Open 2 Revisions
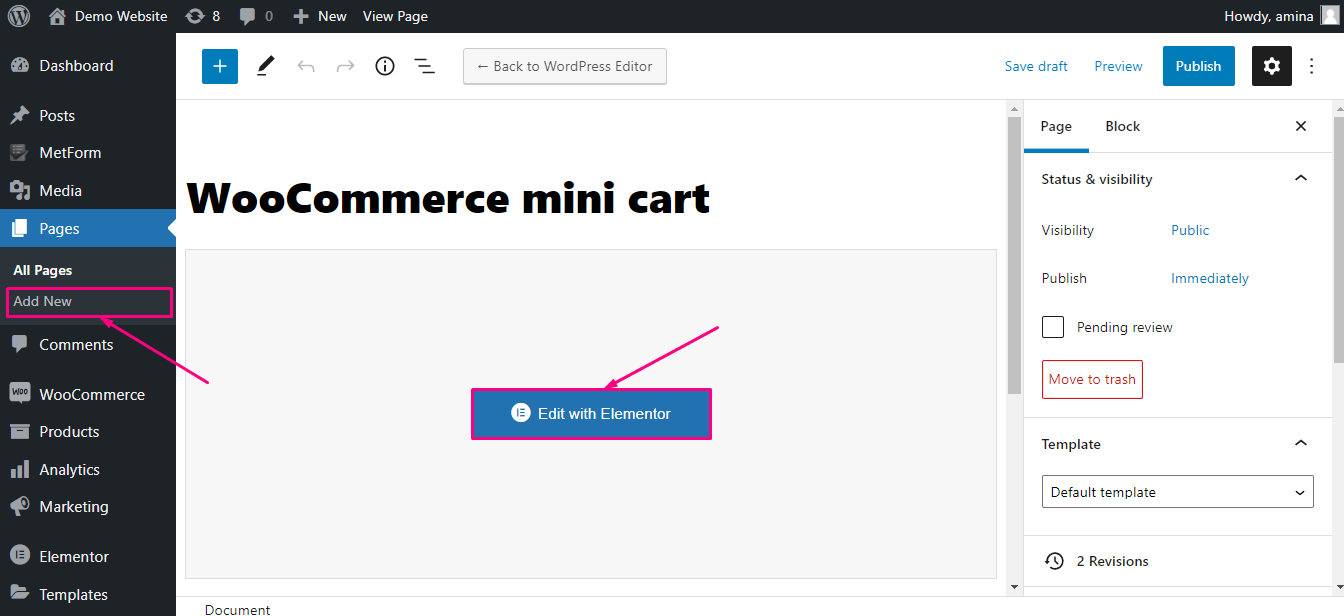Image resolution: width=1344 pixels, height=616 pixels. [x=1176, y=561]
